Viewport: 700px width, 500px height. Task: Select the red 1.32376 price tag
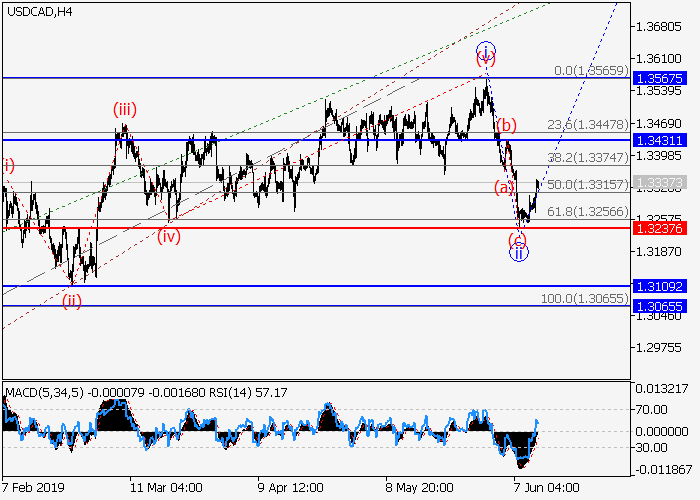point(663,228)
